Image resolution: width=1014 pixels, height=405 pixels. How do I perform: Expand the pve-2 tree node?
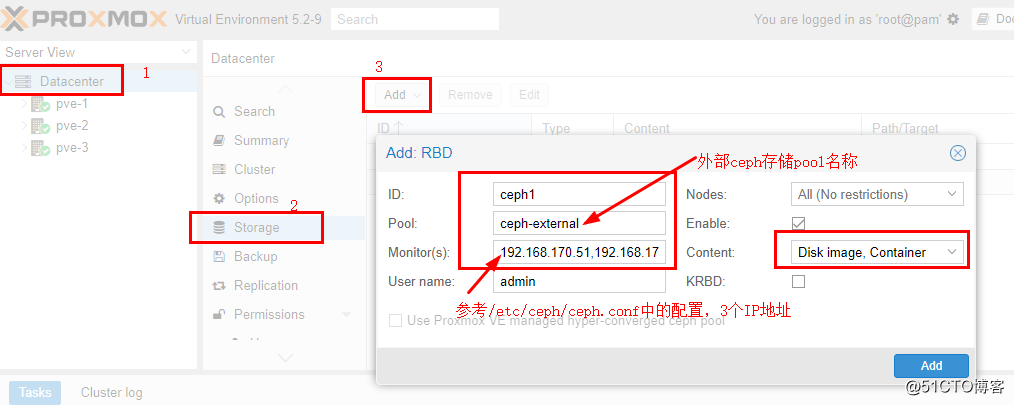(25, 126)
